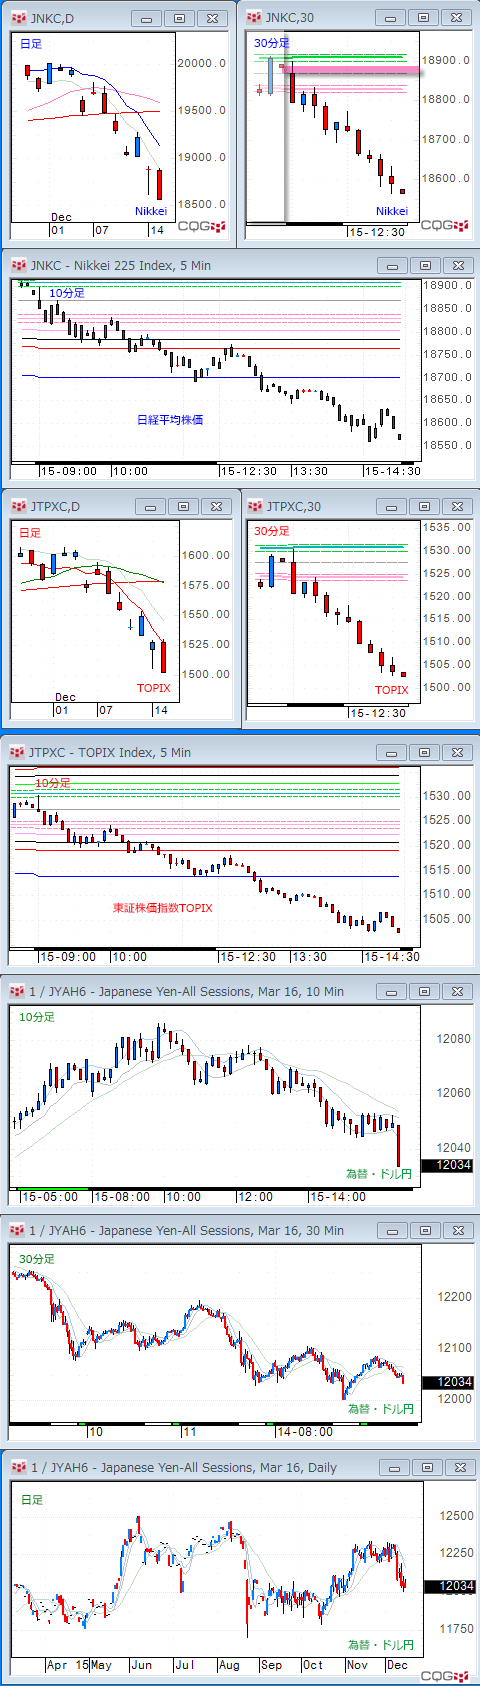Maximize the JTPXC,D chart window
The width and height of the screenshot is (480, 1691).
pos(183,506)
